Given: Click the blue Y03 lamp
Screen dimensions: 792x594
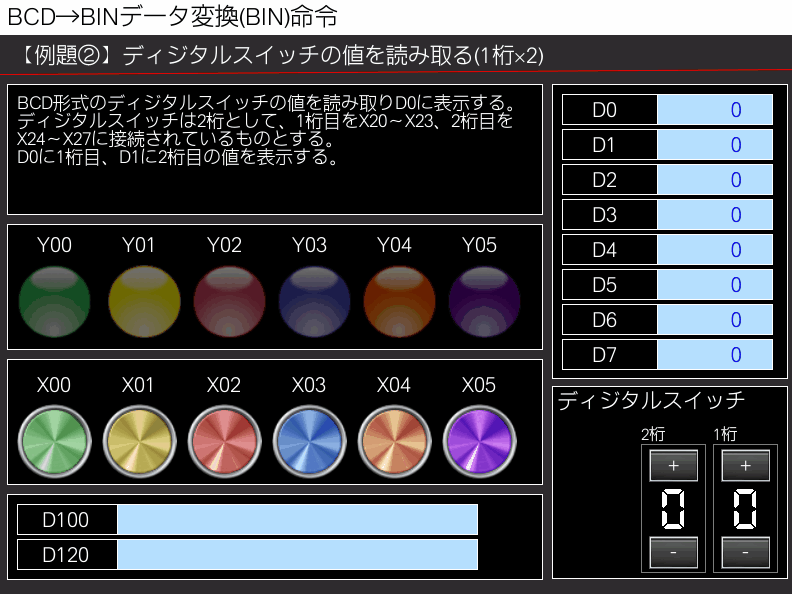Looking at the screenshot, I should pos(314,302).
